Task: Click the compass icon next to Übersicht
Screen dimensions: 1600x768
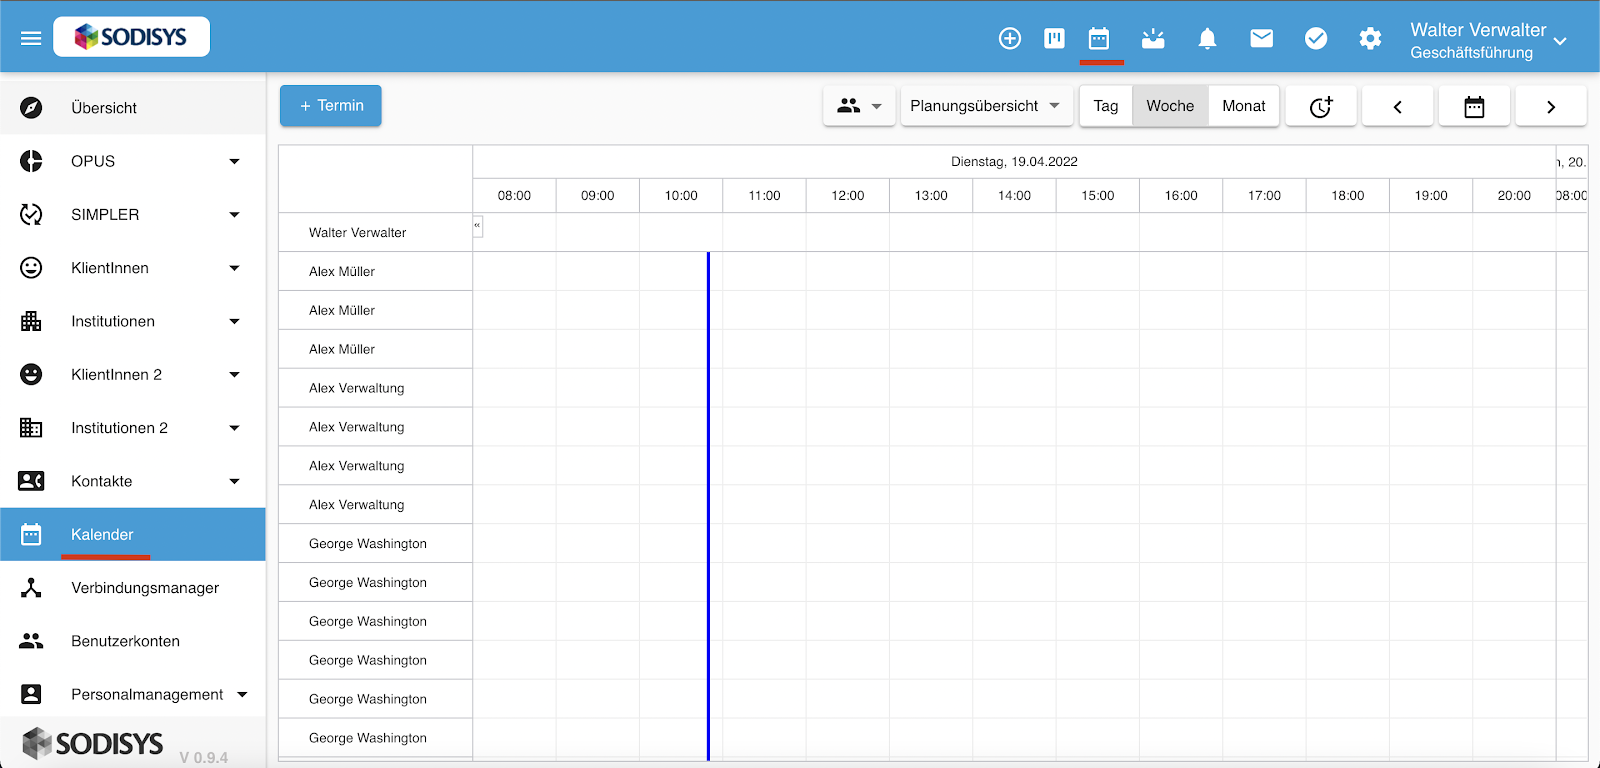Action: point(31,108)
